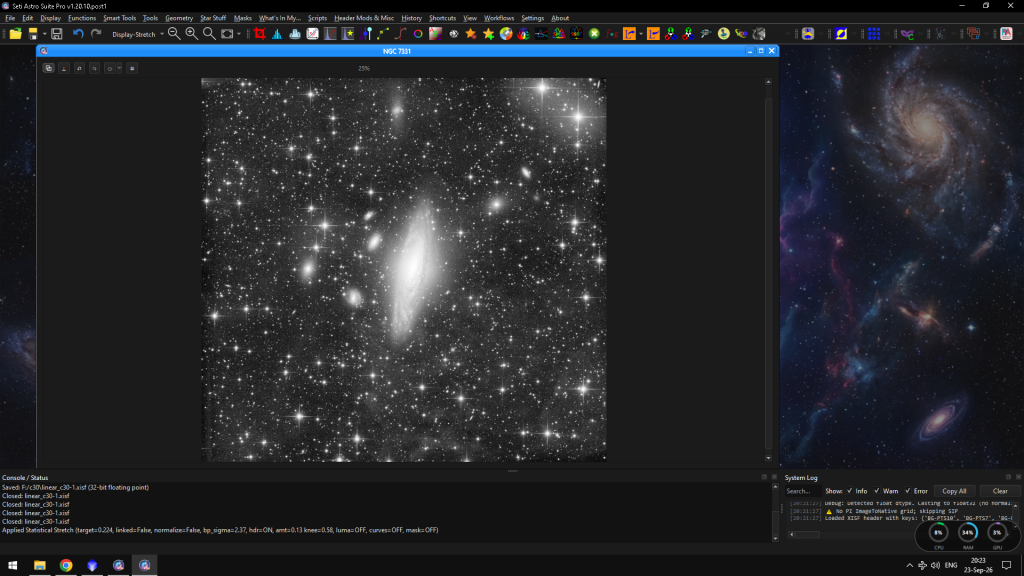Open dropdown arrow beside blue-yellow save icon
This screenshot has width=1024, height=576.
pos(44,34)
